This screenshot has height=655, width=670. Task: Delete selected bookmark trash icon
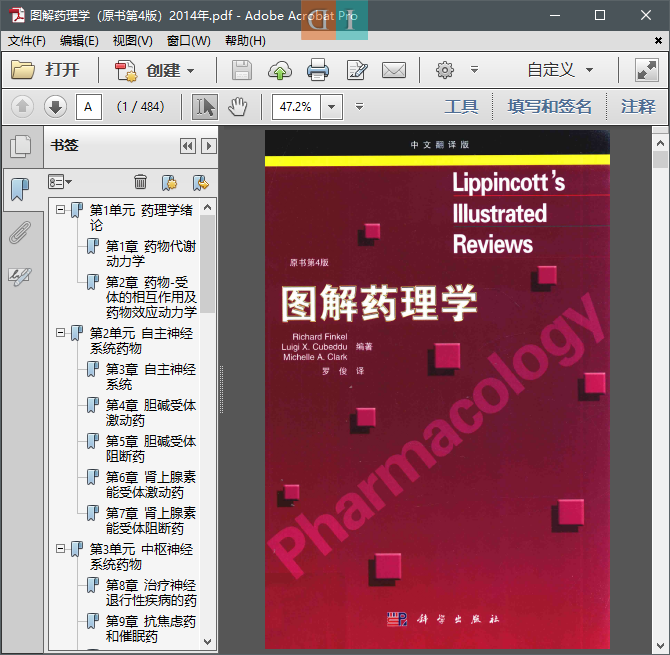[140, 182]
